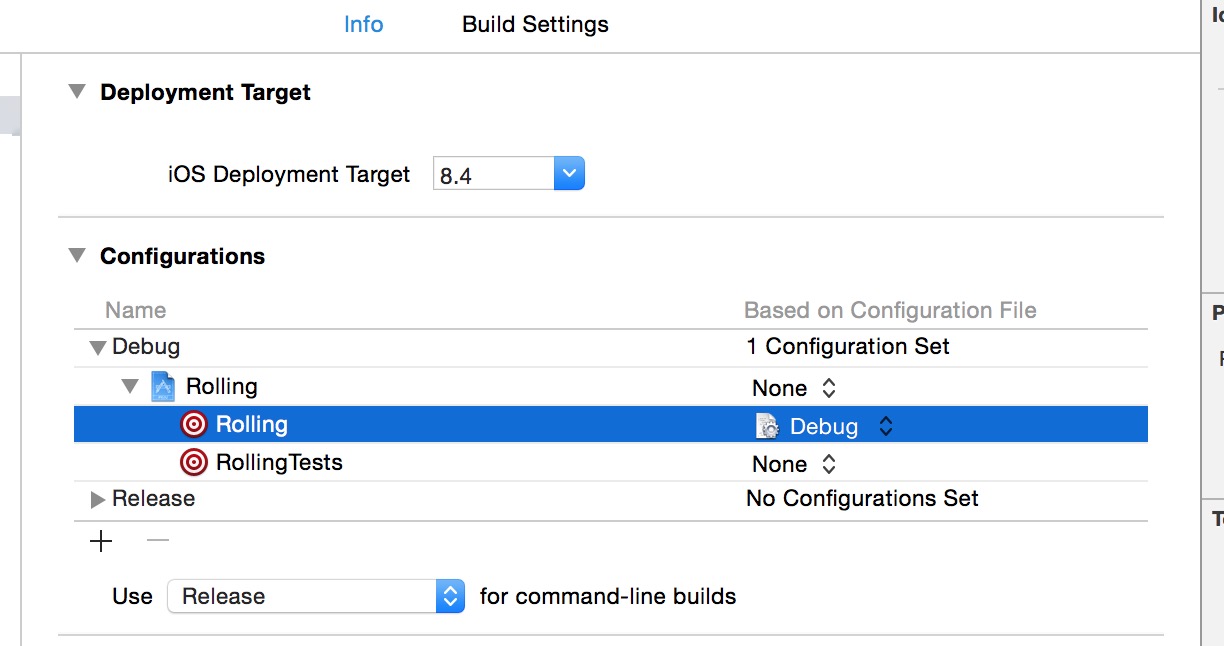Add a configuration with the plus button
1224x646 pixels.
(x=101, y=542)
